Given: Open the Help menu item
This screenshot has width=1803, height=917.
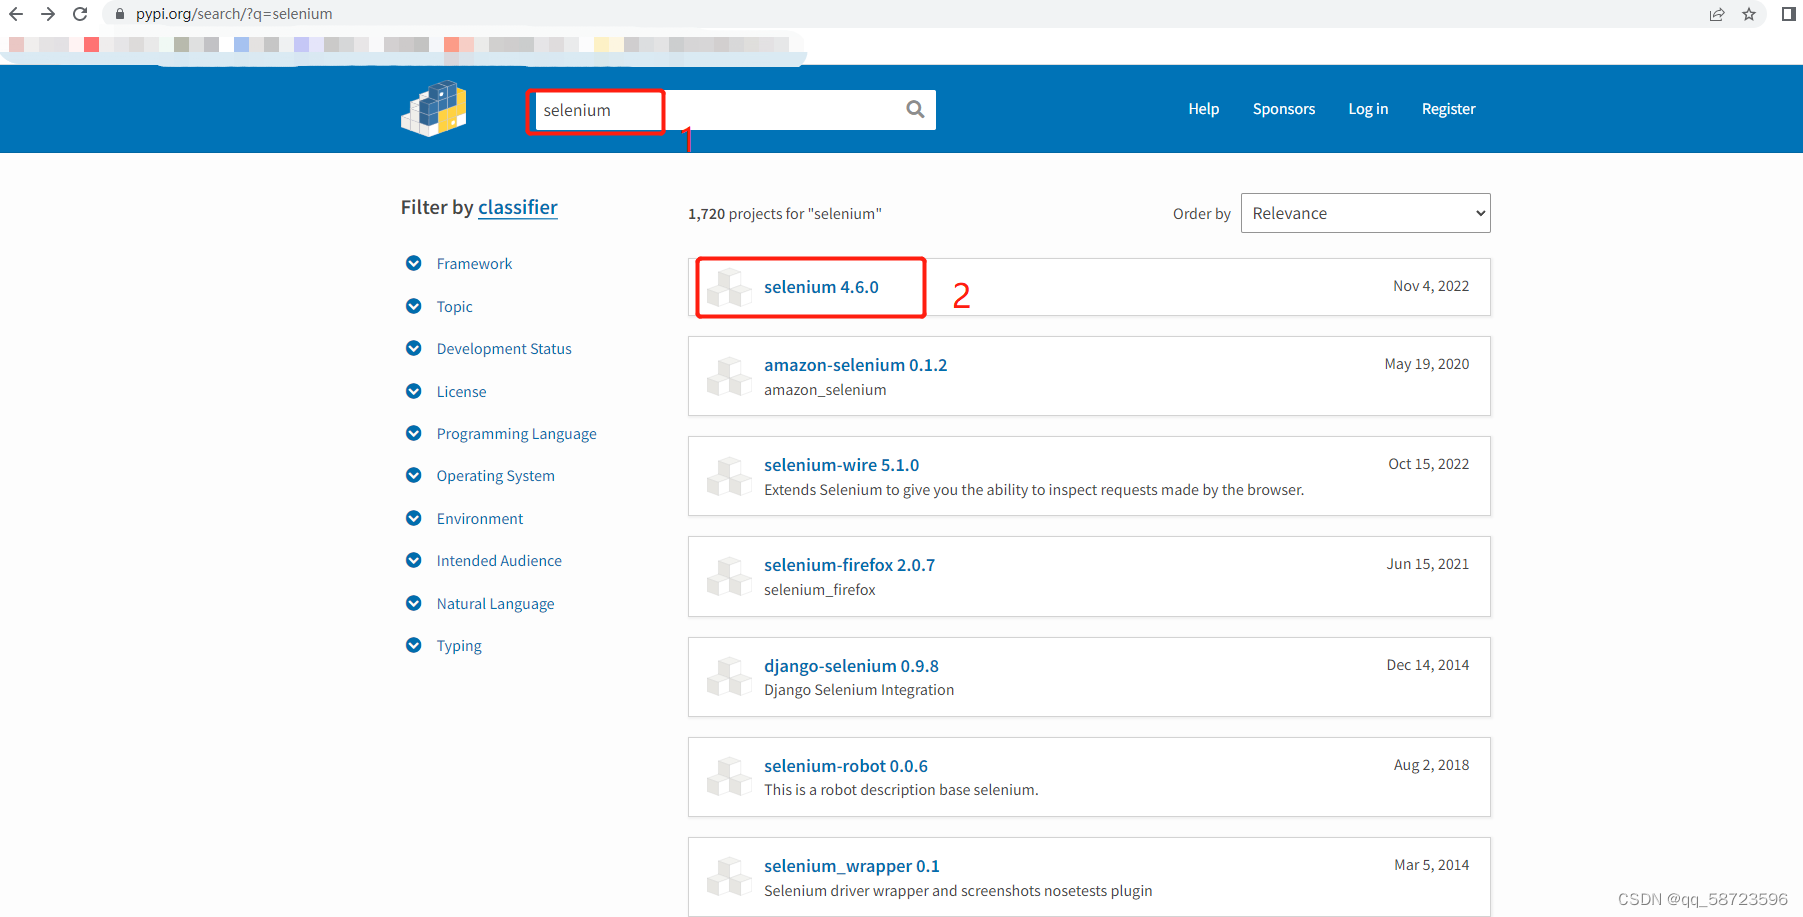Looking at the screenshot, I should coord(1203,109).
